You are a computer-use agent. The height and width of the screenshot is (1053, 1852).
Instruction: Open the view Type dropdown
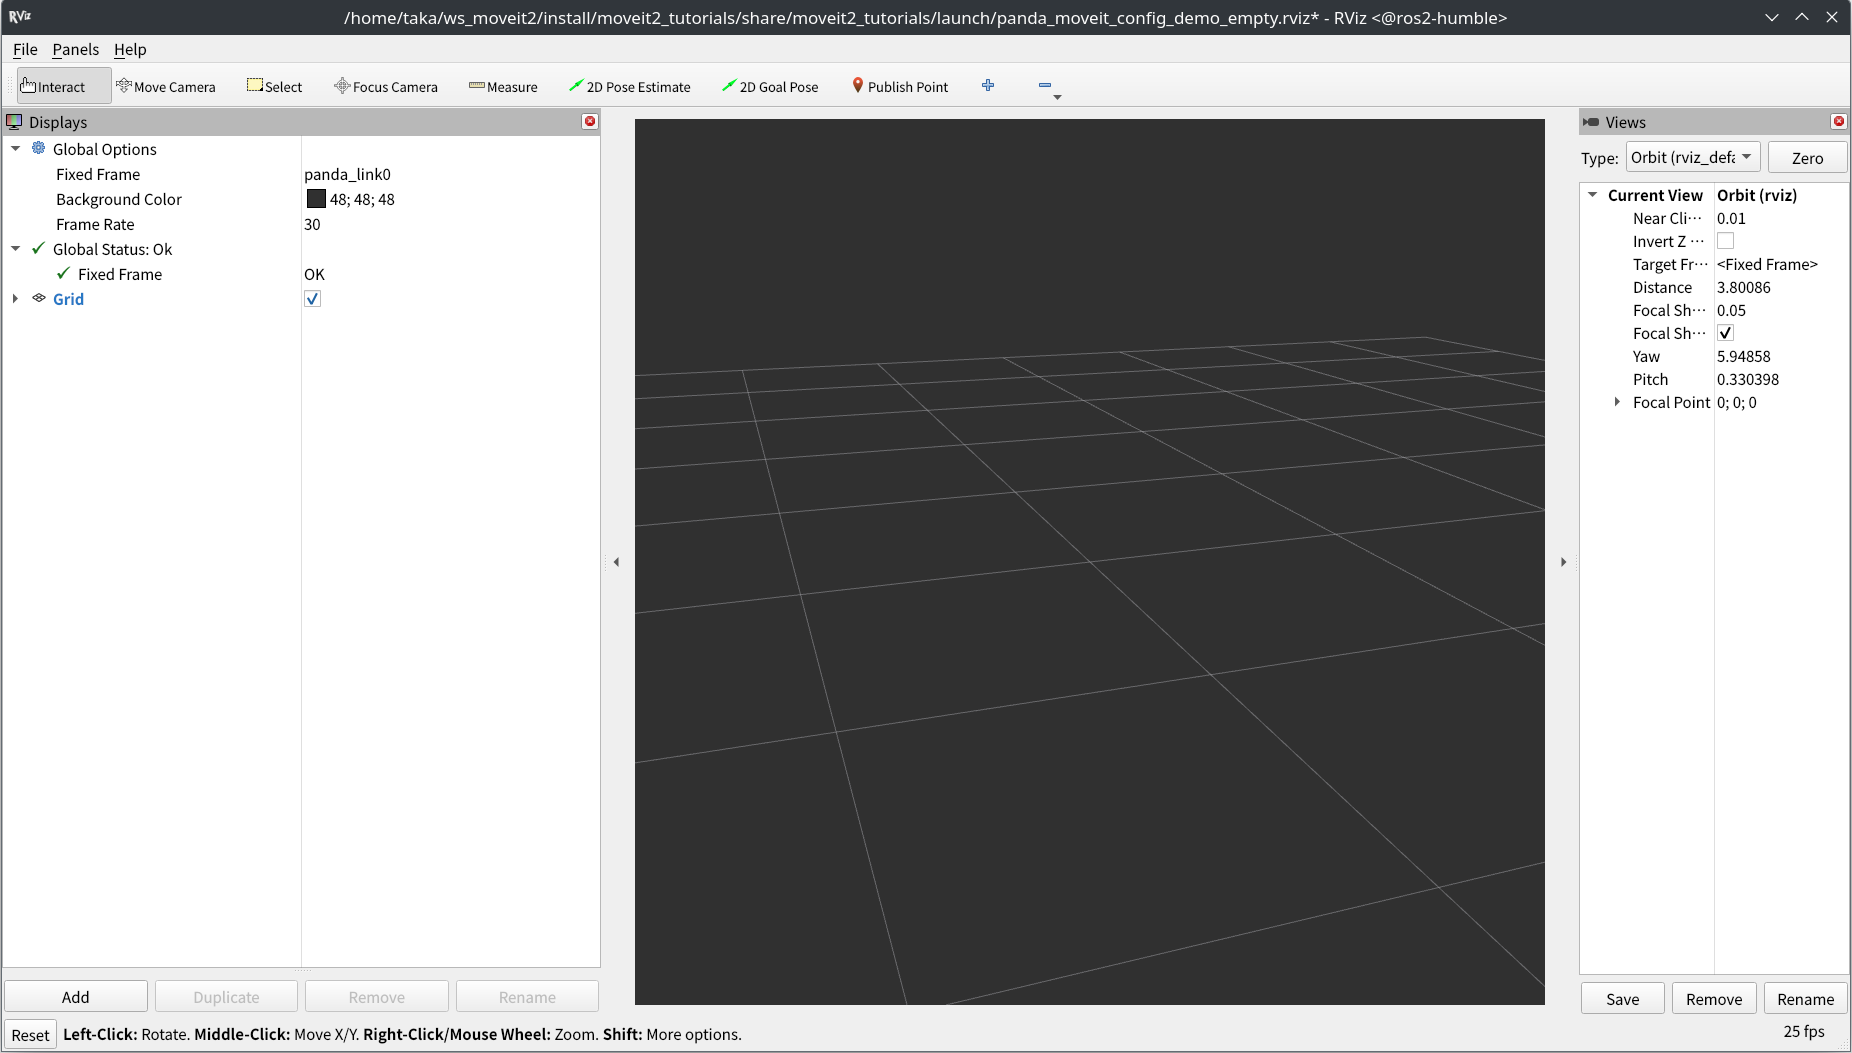click(x=1693, y=157)
